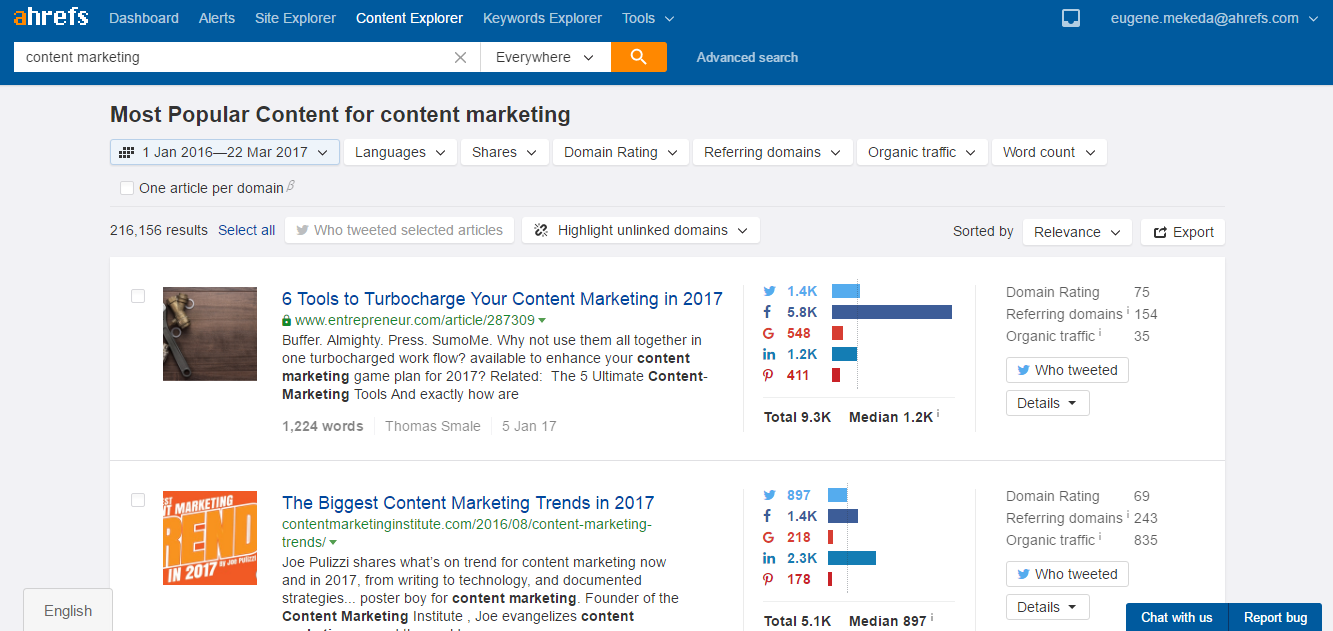
Task: Open The Biggest Content Marketing Trends in 2017
Action: tap(468, 503)
